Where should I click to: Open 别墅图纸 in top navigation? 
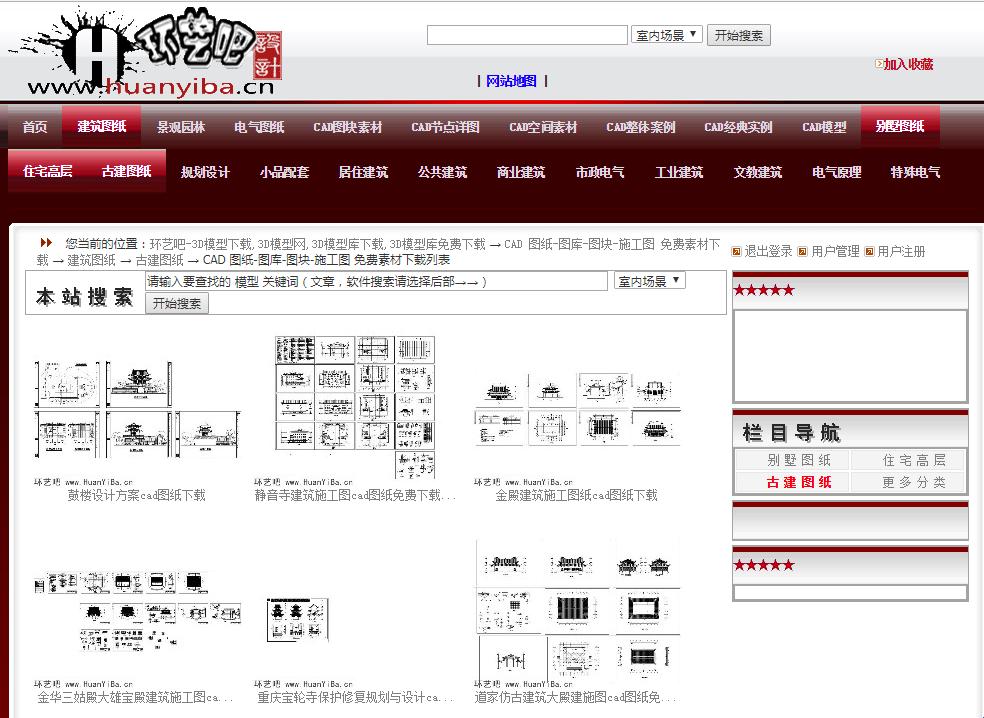point(900,126)
